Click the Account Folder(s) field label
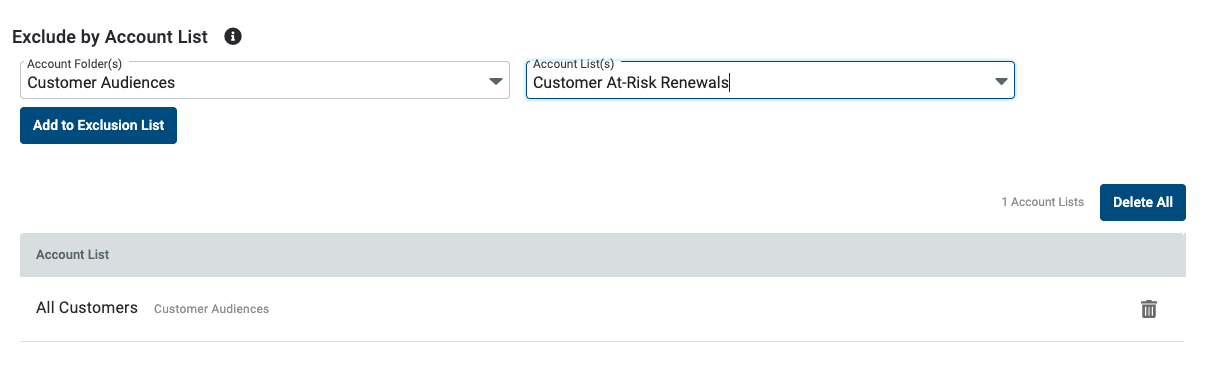This screenshot has height=368, width=1208. (74, 64)
